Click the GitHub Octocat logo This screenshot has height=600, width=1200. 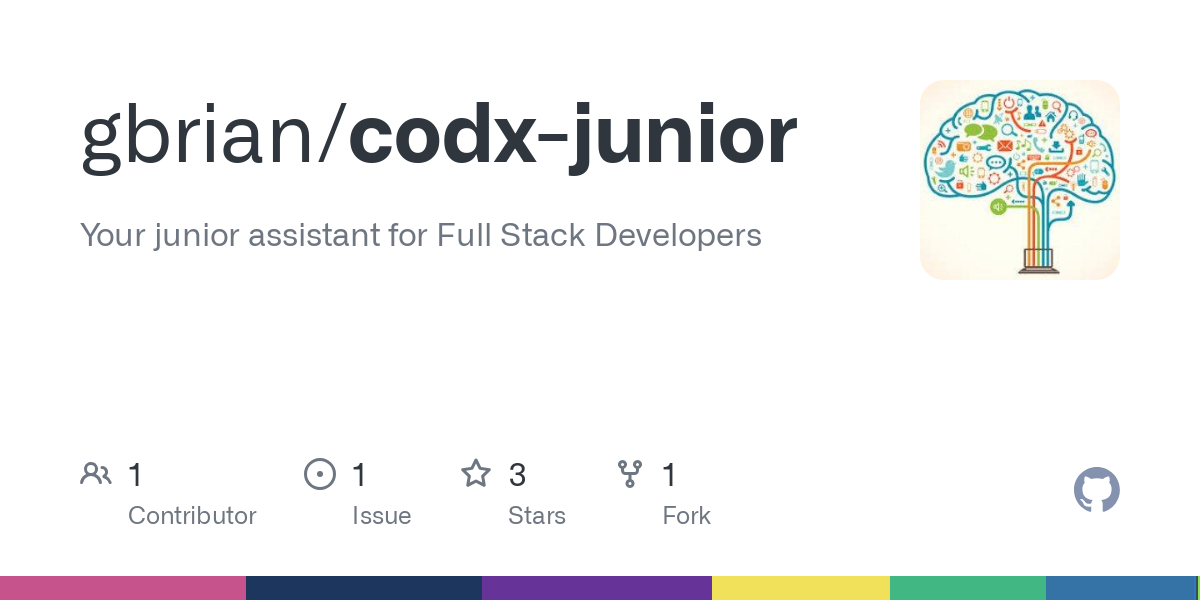1097,491
